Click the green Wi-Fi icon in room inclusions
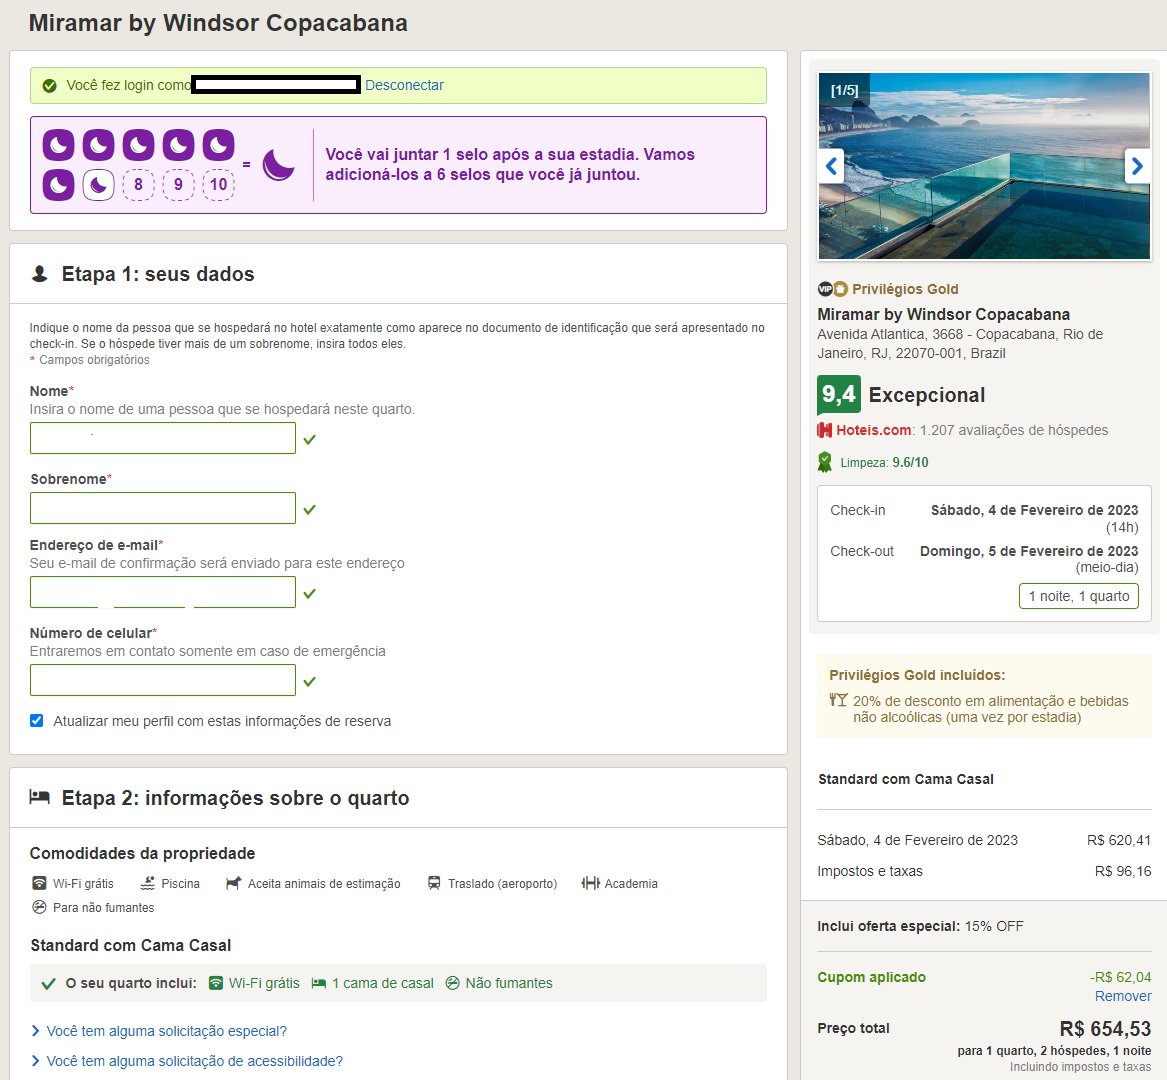Image resolution: width=1167 pixels, height=1080 pixels. pos(216,983)
